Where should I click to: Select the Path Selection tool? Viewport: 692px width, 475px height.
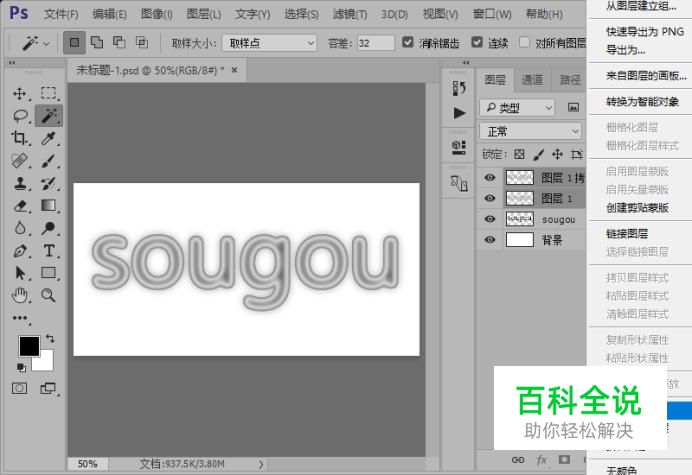tap(19, 273)
